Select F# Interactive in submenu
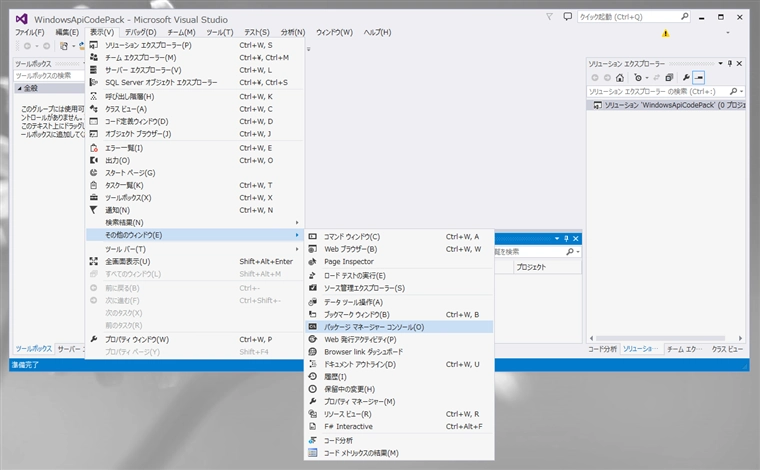This screenshot has width=760, height=470. point(399,426)
